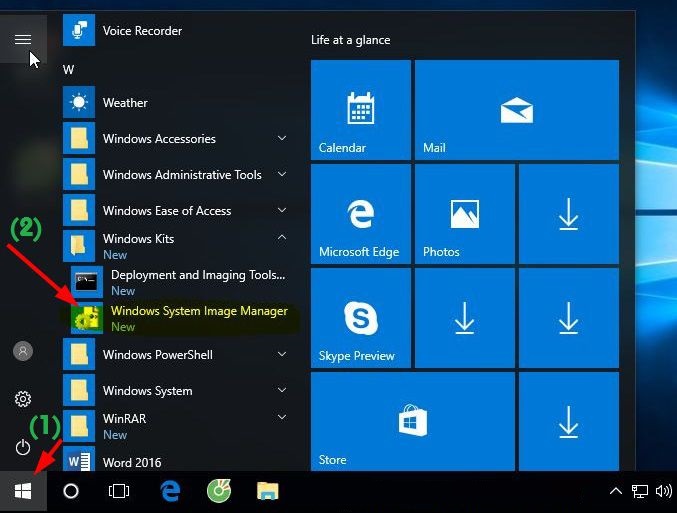Viewport: 677px width, 513px height.
Task: Expand Windows Ease of Access chevron
Action: point(282,210)
